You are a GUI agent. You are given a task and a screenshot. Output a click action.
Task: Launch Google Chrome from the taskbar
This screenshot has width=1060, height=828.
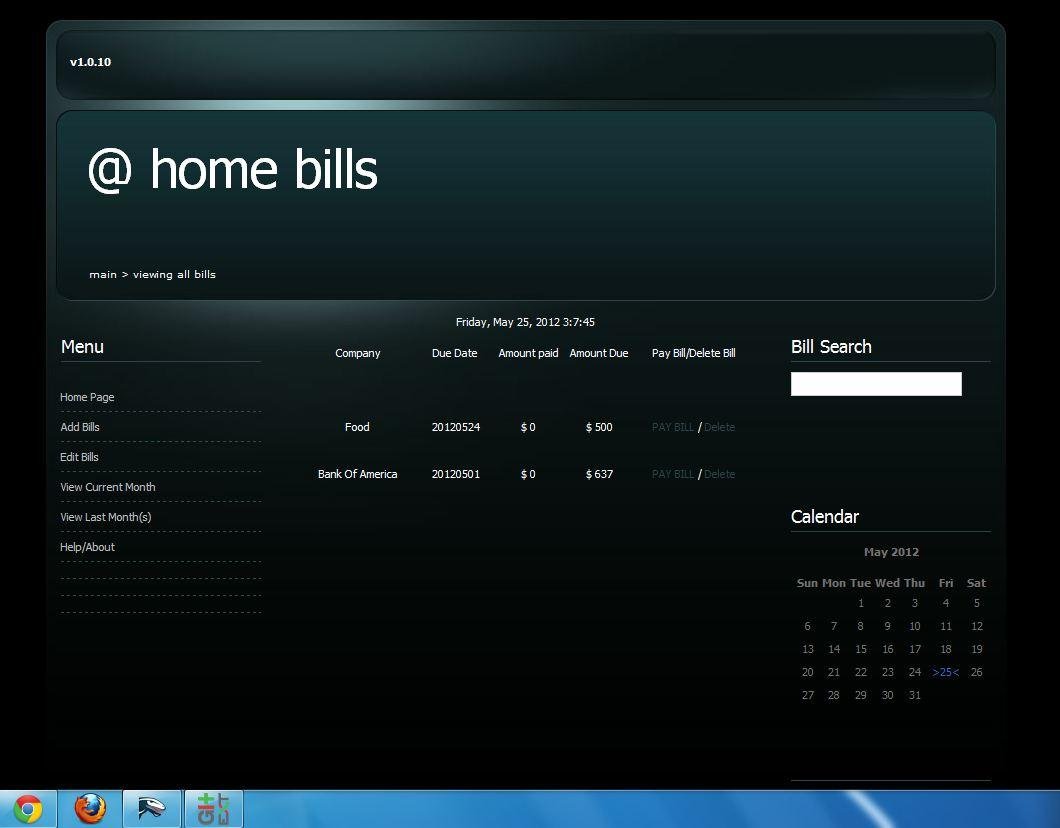tap(27, 808)
